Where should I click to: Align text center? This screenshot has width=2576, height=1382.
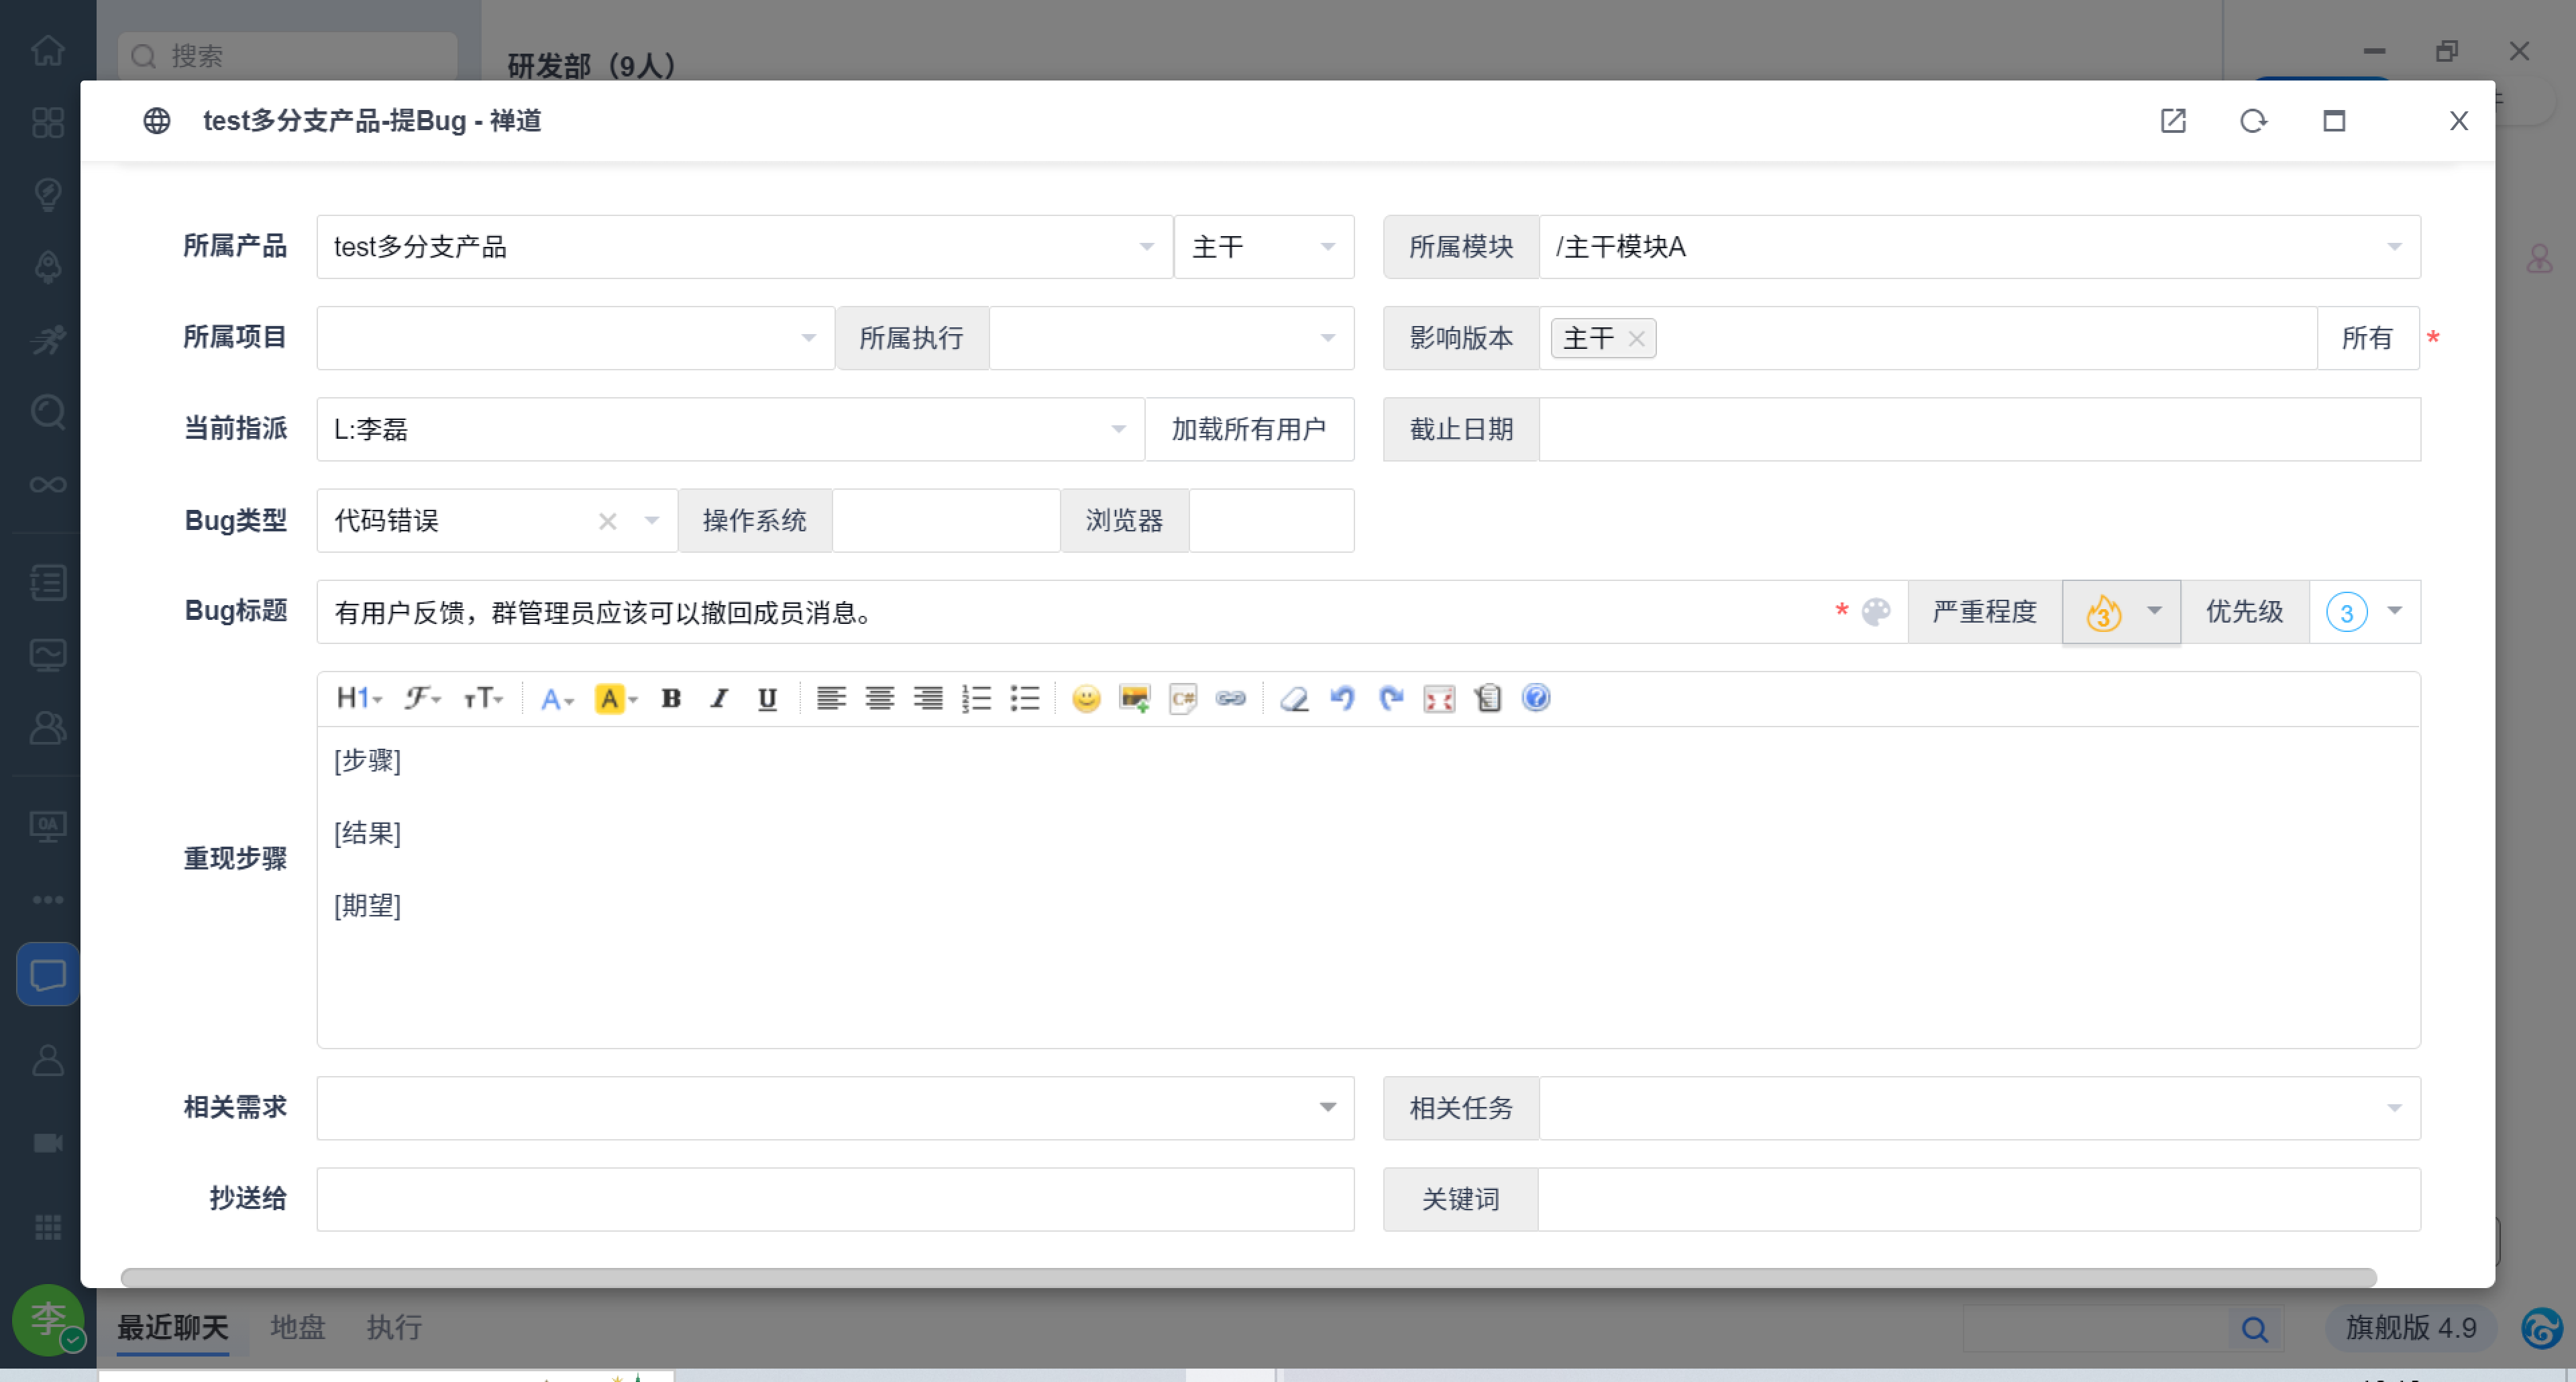pos(880,698)
